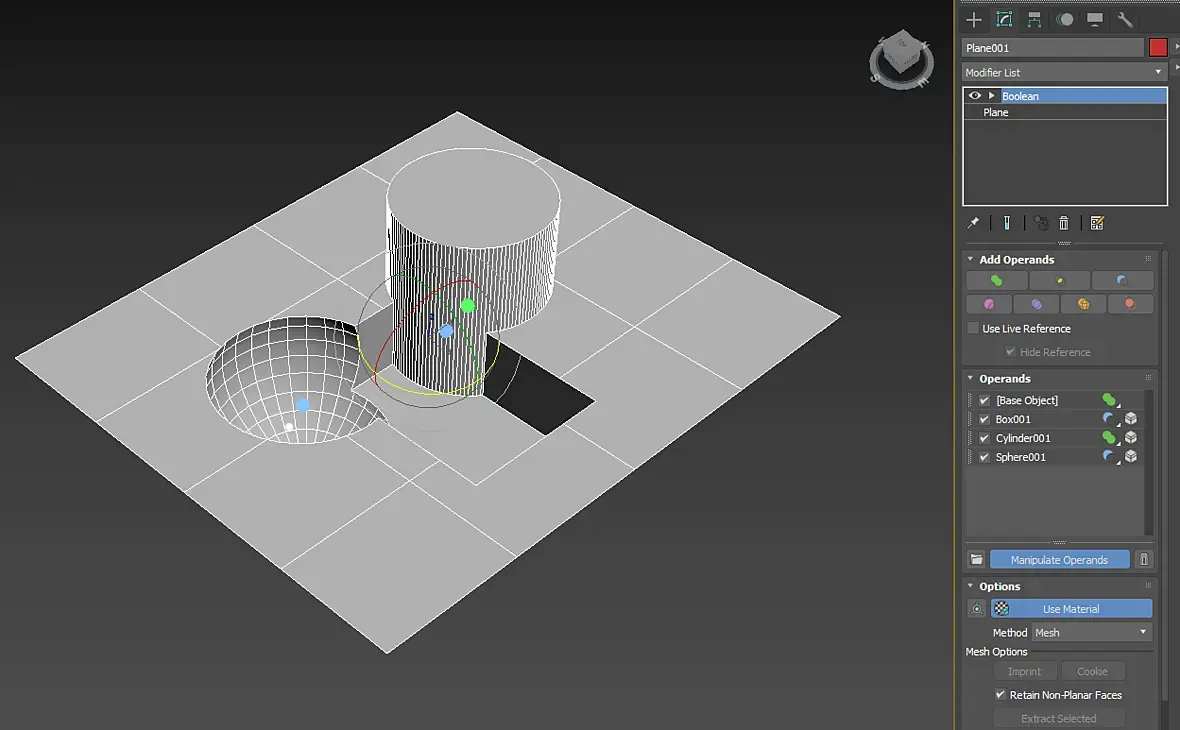The image size is (1180, 730).
Task: Click the icon left of Use Material
Action: tap(976, 608)
